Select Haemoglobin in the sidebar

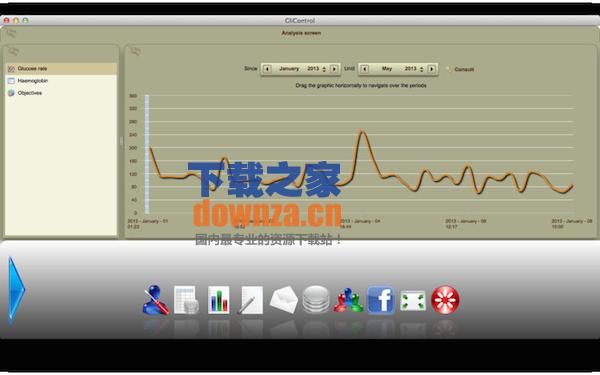[61, 81]
